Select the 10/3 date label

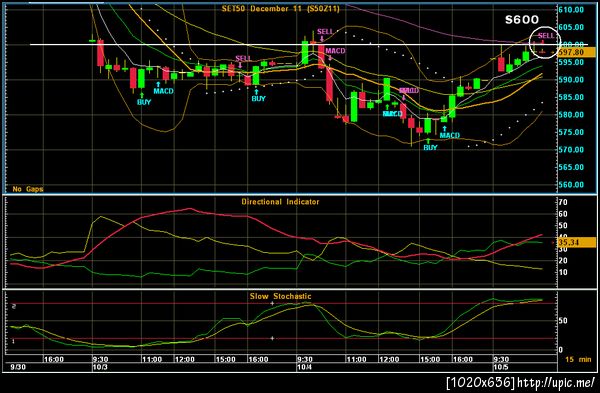(x=101, y=367)
